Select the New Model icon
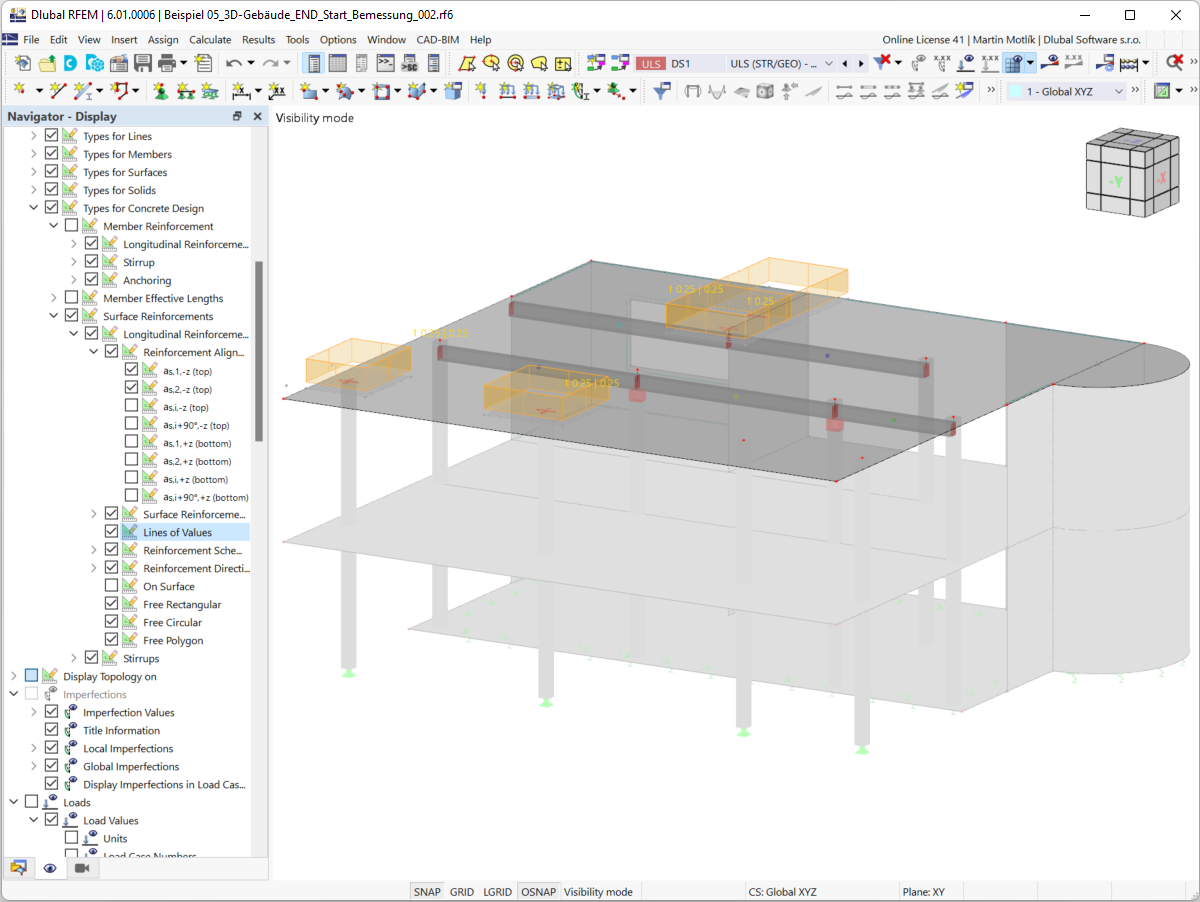Viewport: 1200px width, 902px height. click(x=24, y=64)
